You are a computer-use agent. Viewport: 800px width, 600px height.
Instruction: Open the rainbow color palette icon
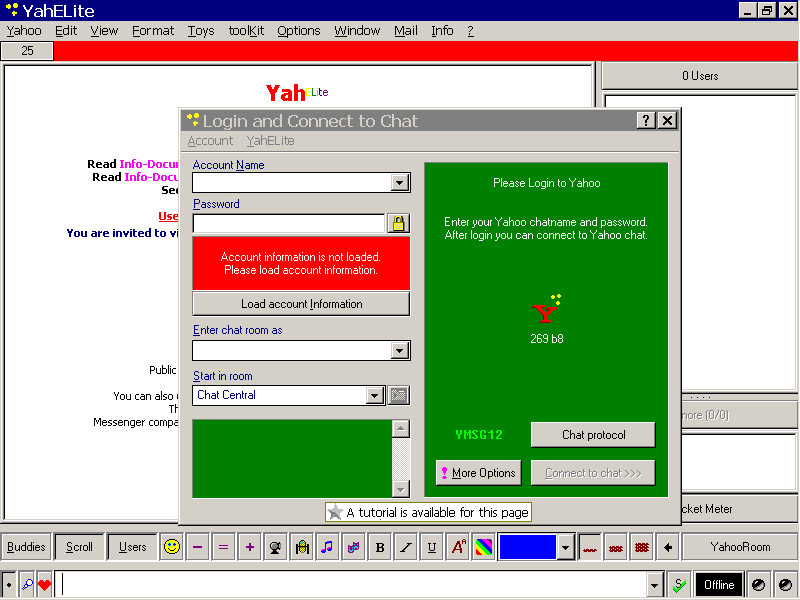pos(484,547)
